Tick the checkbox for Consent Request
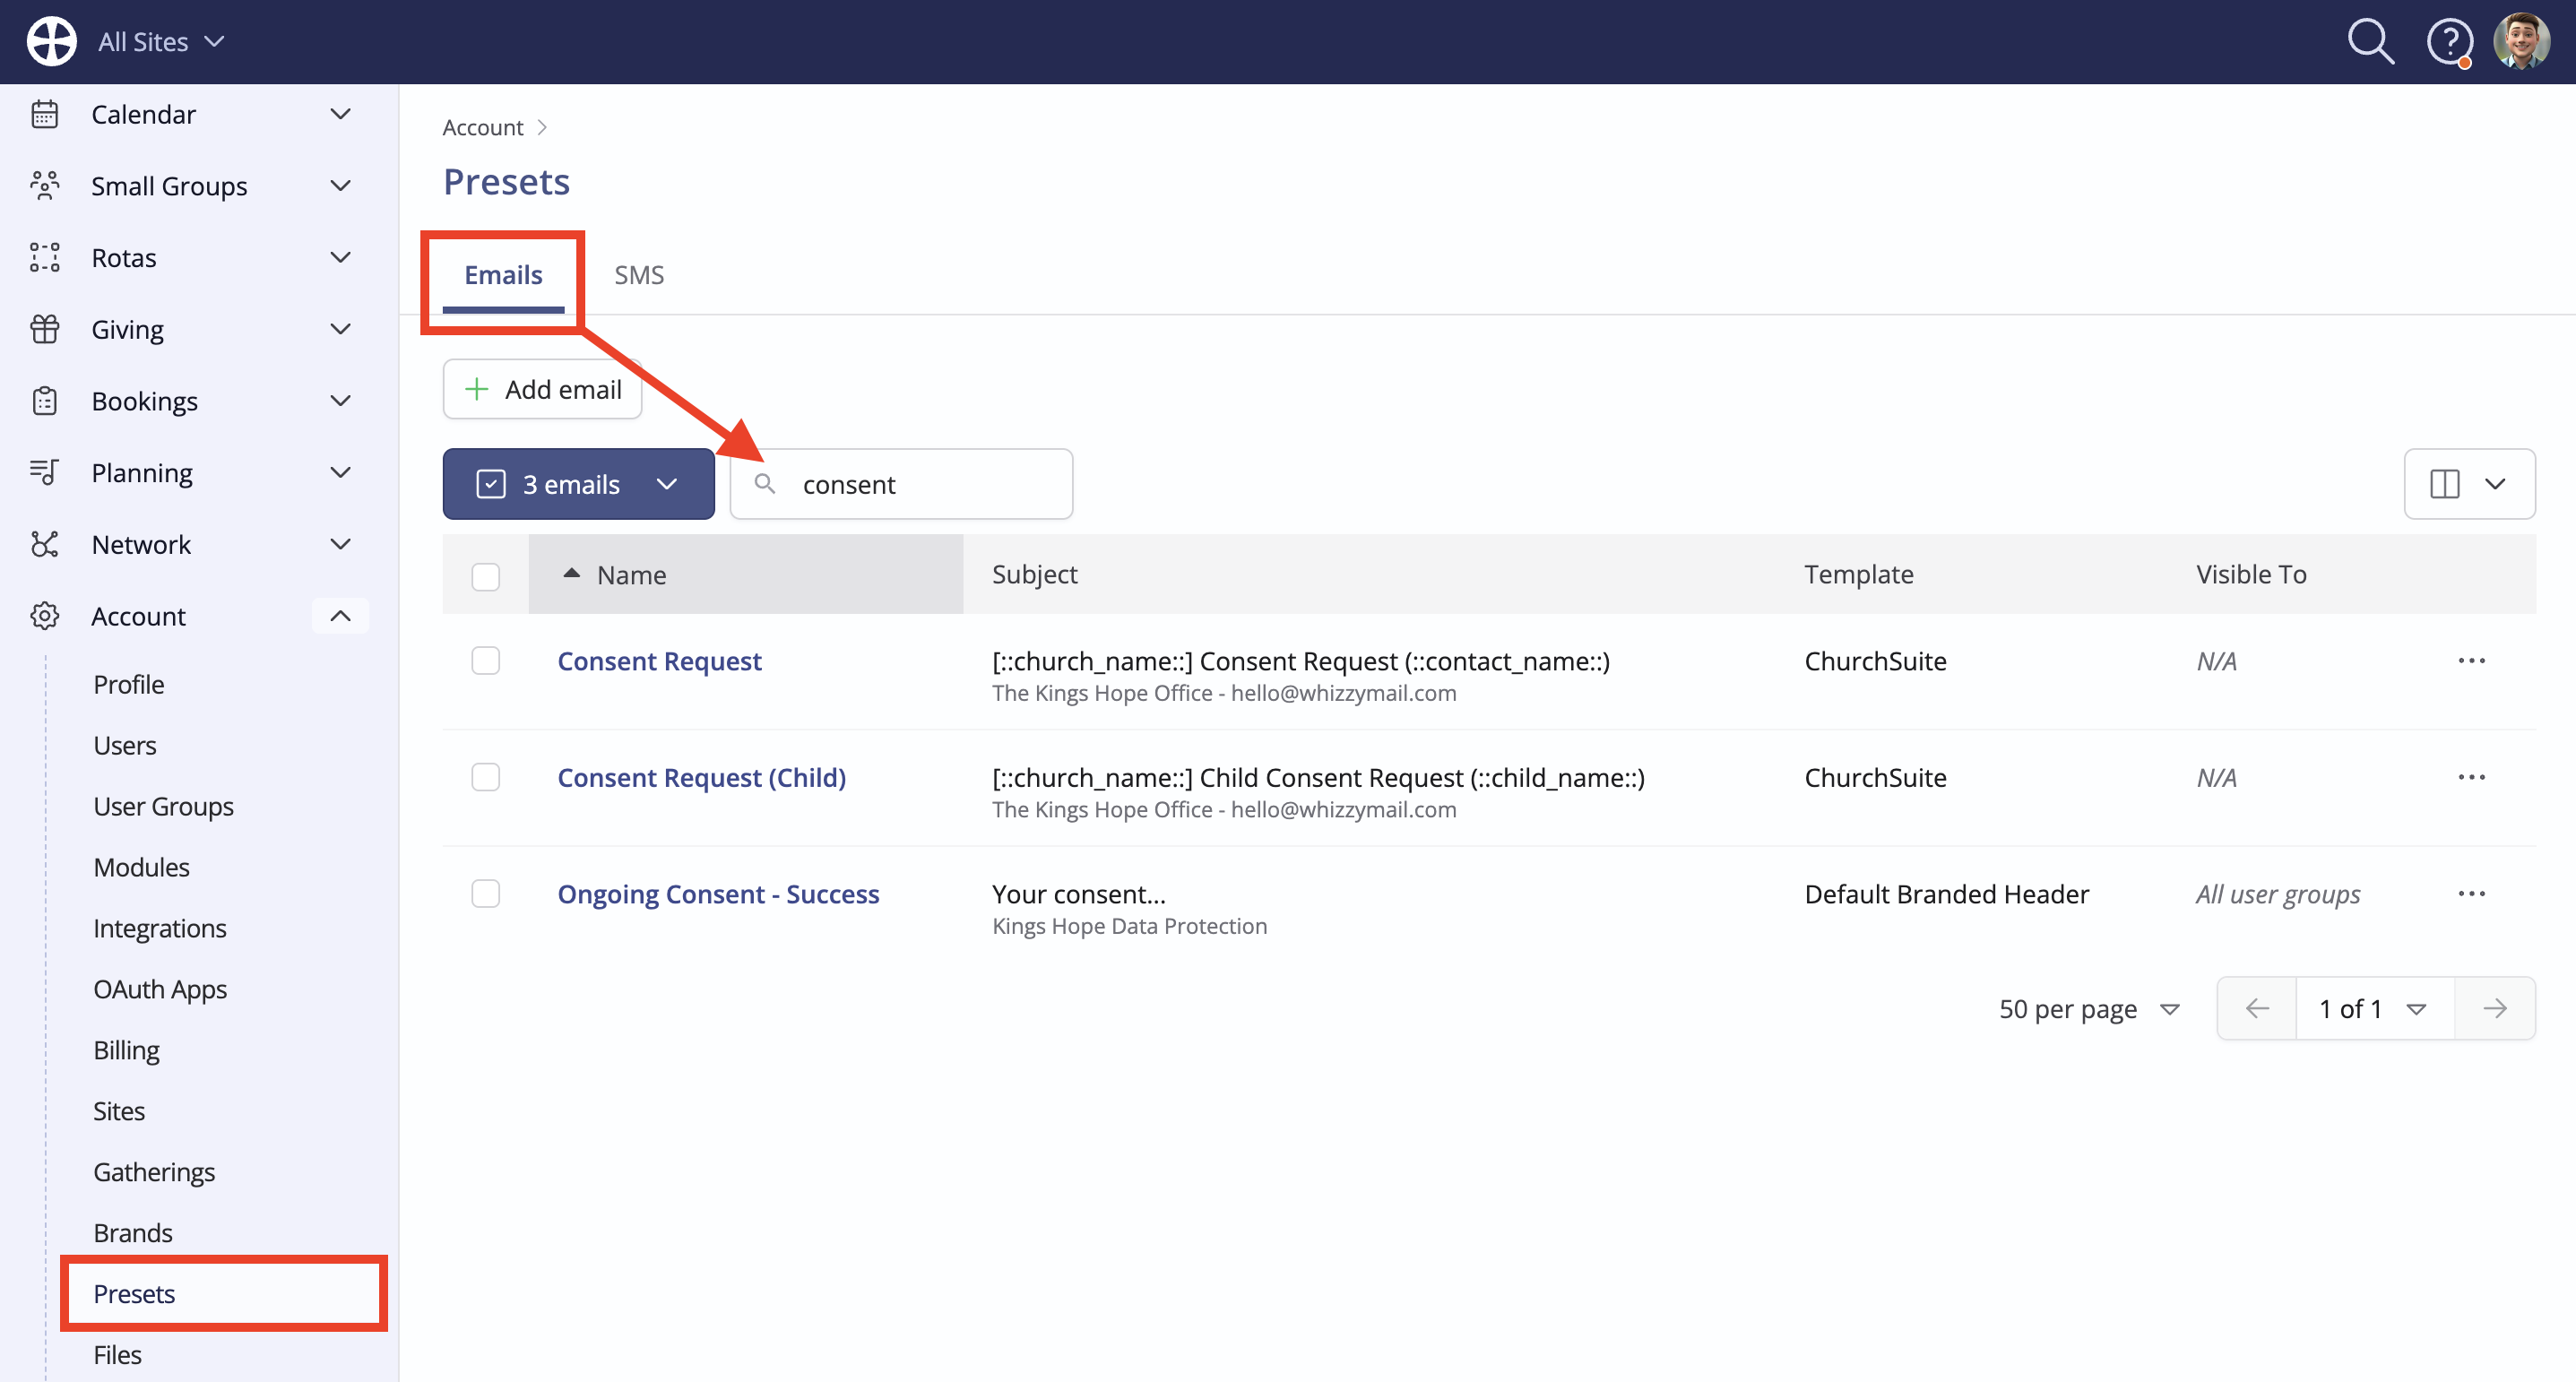Viewport: 2576px width, 1382px height. (x=486, y=661)
